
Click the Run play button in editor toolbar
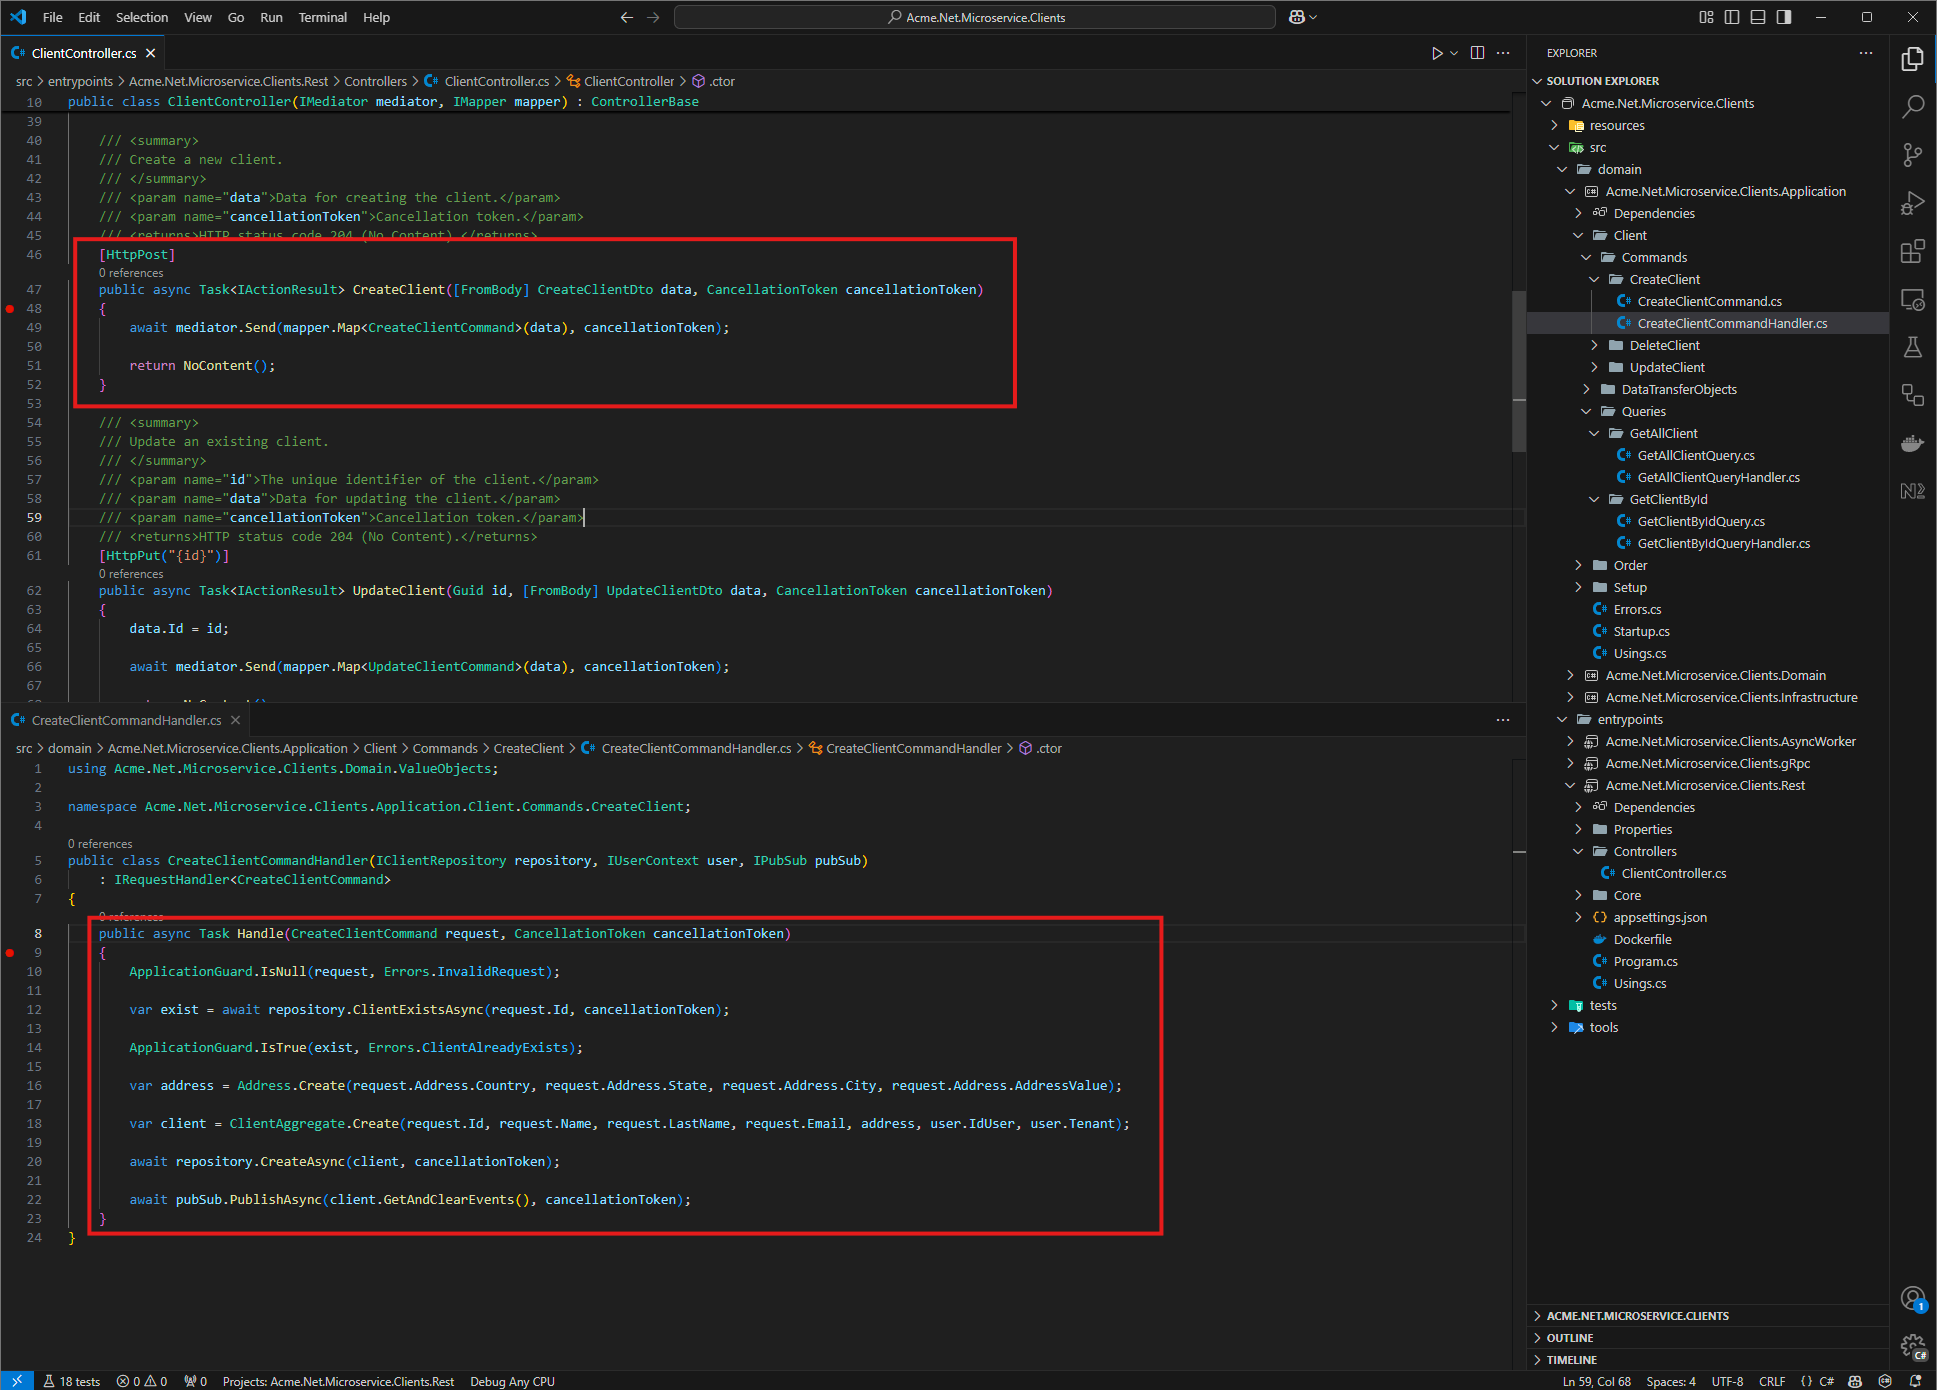pyautogui.click(x=1437, y=53)
